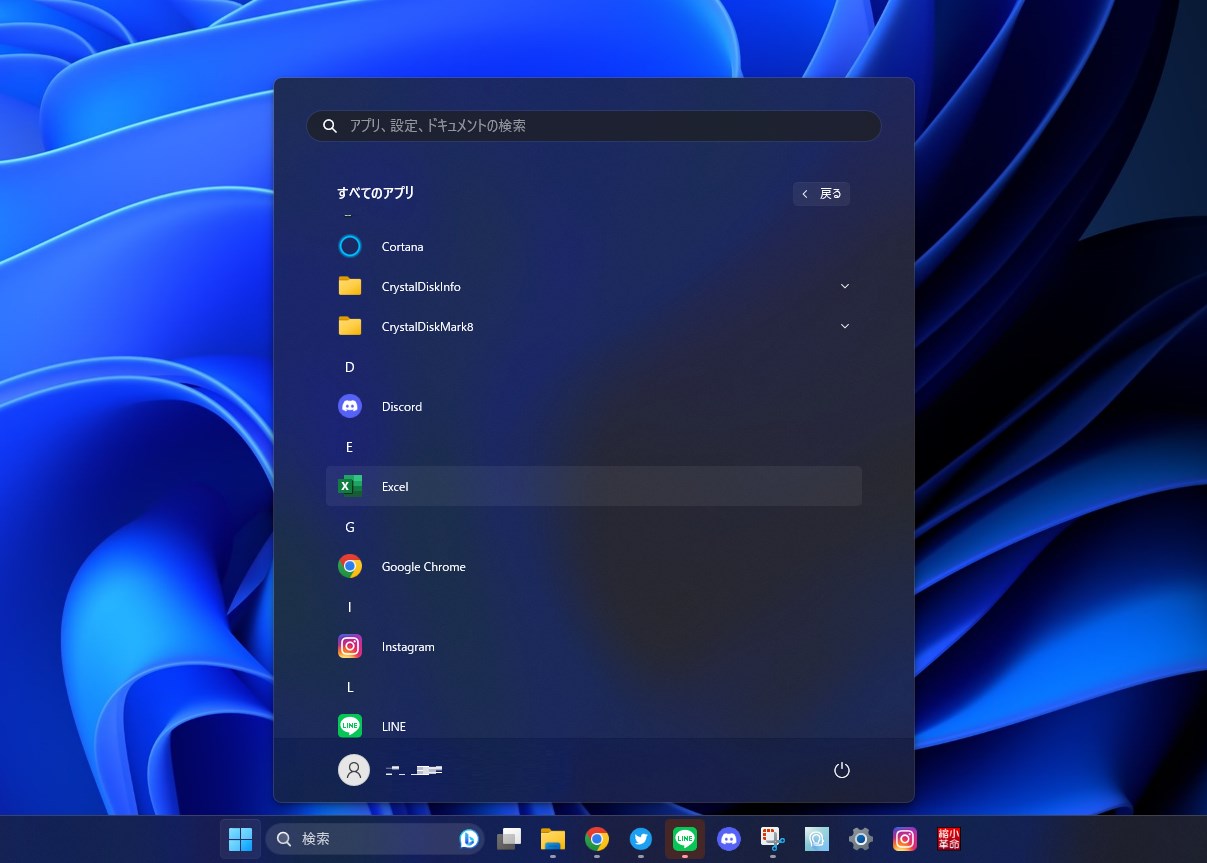Viewport: 1207px width, 863px height.
Task: Click the magnifier icon in search bar
Action: [x=330, y=126]
